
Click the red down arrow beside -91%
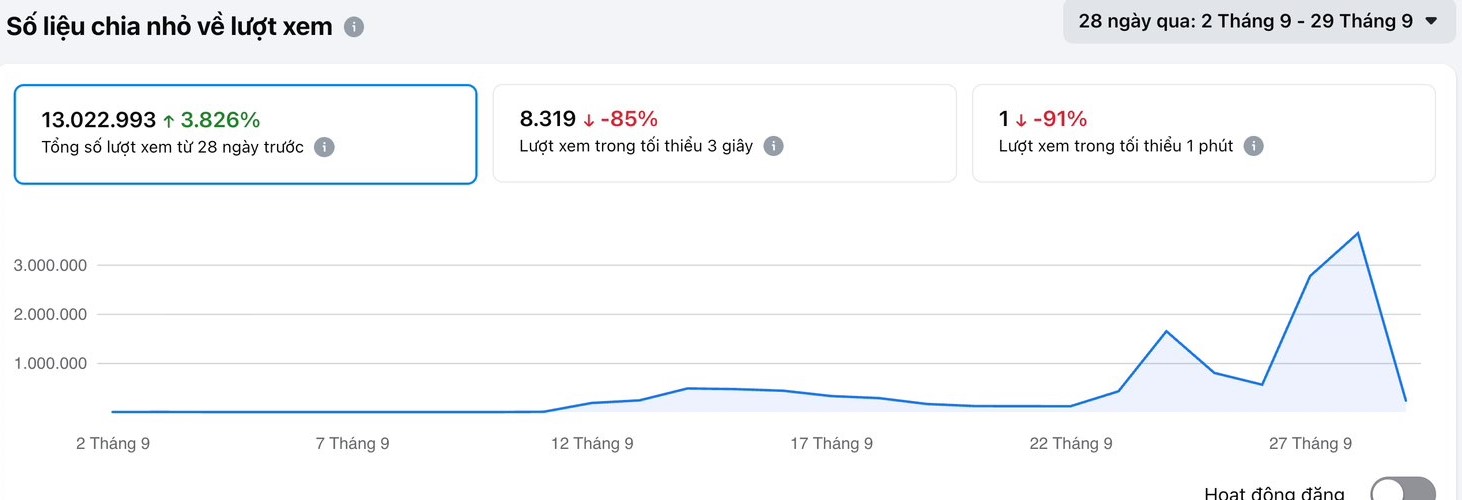tap(1021, 120)
